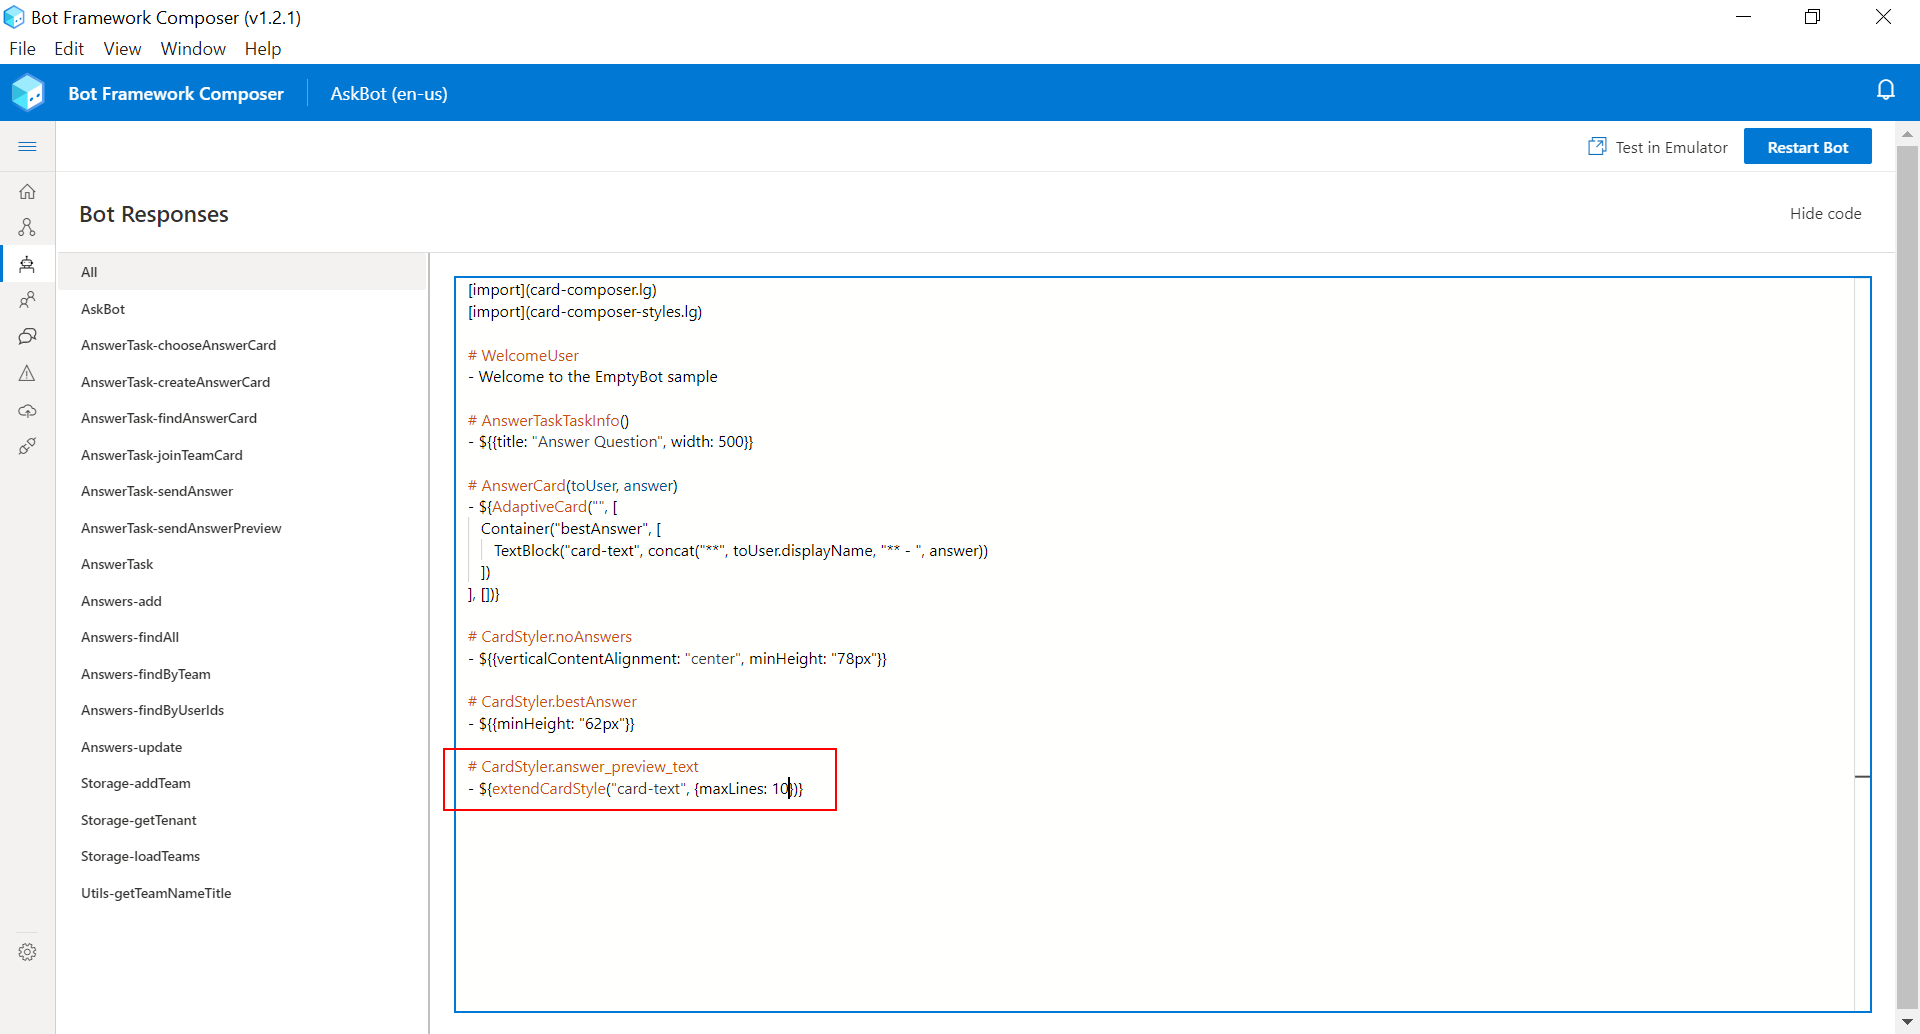Click Test in Emulator
This screenshot has width=1920, height=1034.
click(x=1657, y=146)
